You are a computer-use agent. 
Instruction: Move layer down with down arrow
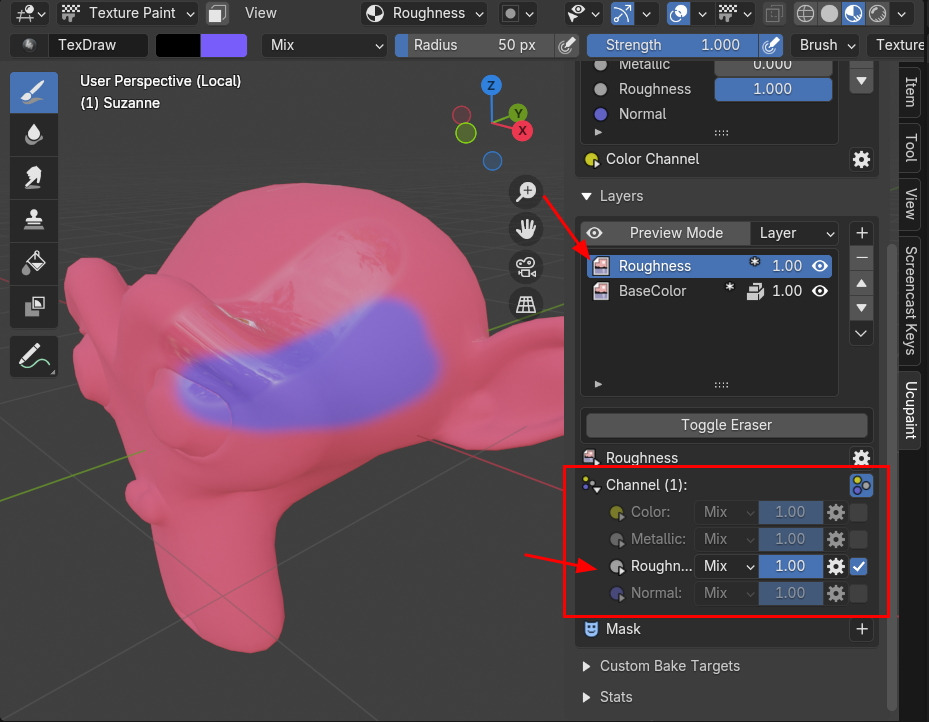click(x=861, y=308)
